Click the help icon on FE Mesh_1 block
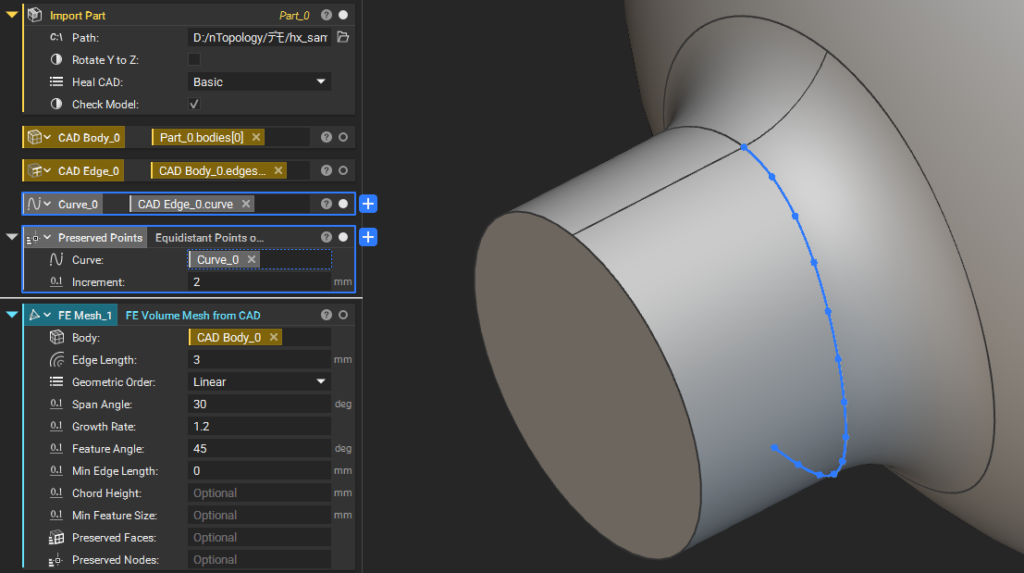1024x573 pixels. click(x=326, y=316)
